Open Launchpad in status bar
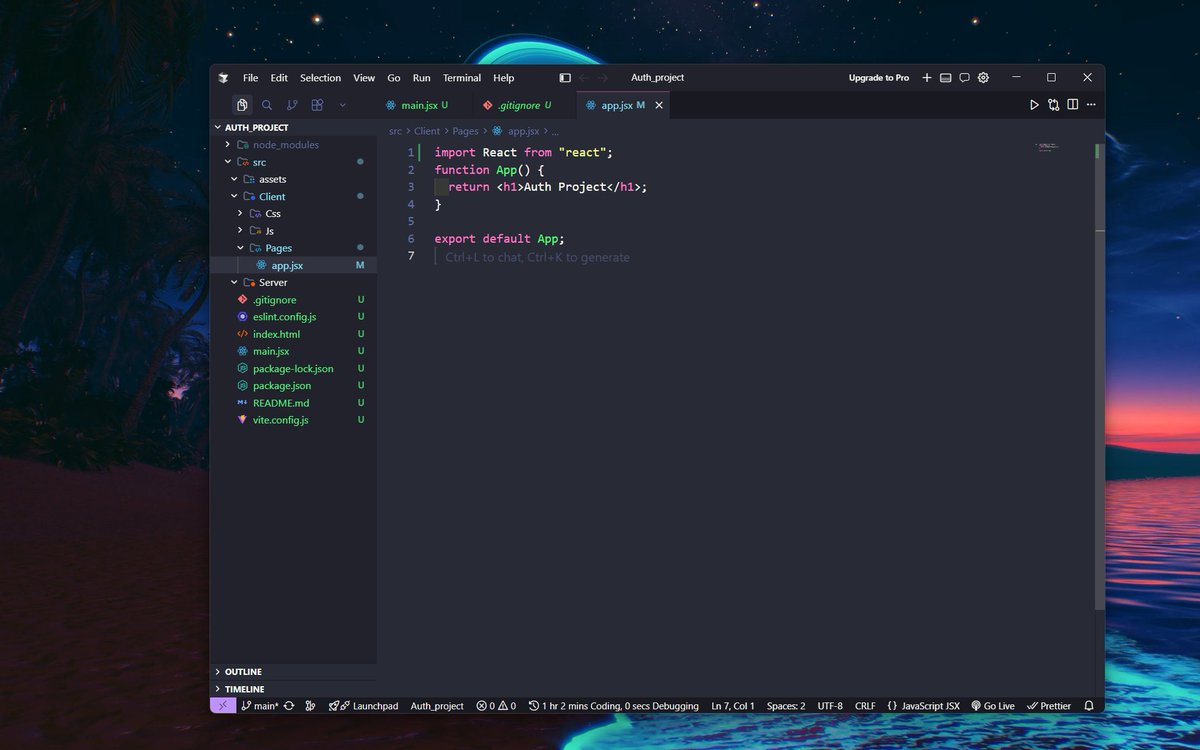1200x750 pixels. tap(364, 706)
